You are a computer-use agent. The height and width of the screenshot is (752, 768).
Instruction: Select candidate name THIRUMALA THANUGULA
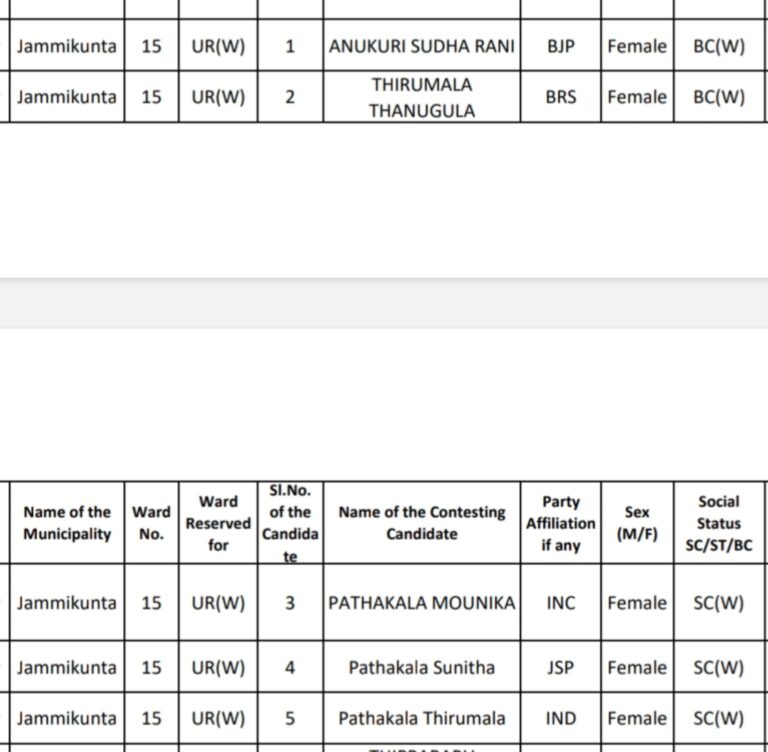click(x=422, y=97)
